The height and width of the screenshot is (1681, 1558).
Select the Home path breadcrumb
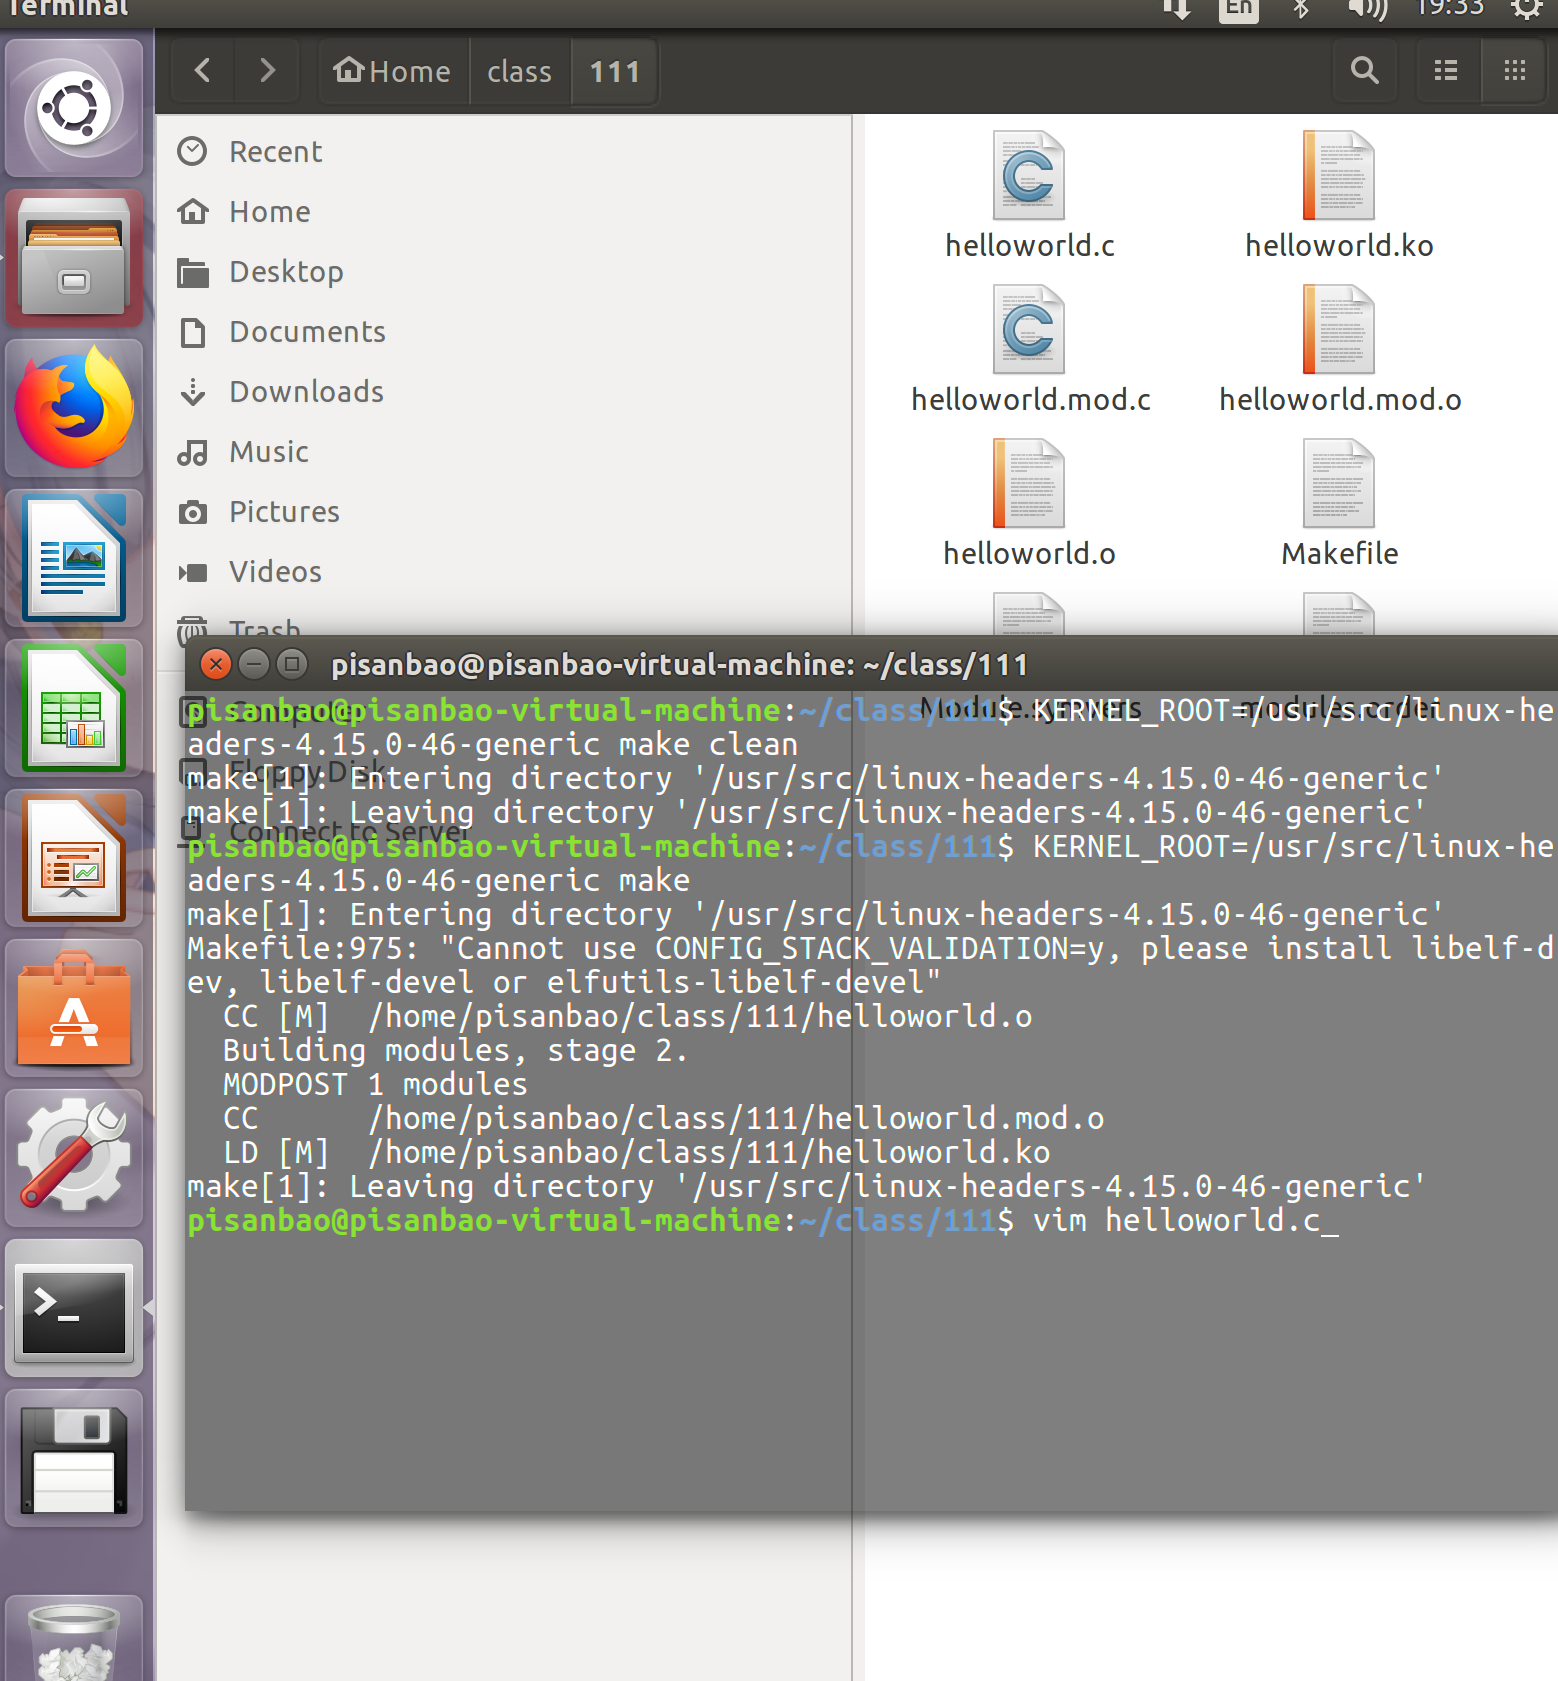(x=393, y=71)
